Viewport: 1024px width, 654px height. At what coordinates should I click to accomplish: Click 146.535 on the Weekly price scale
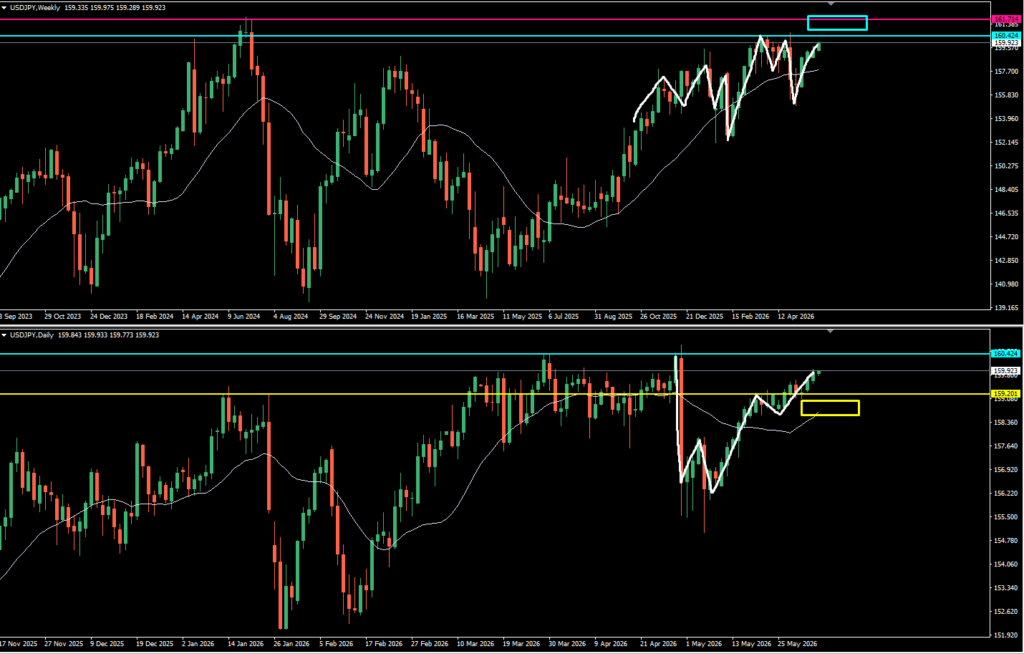pyautogui.click(x=1006, y=213)
